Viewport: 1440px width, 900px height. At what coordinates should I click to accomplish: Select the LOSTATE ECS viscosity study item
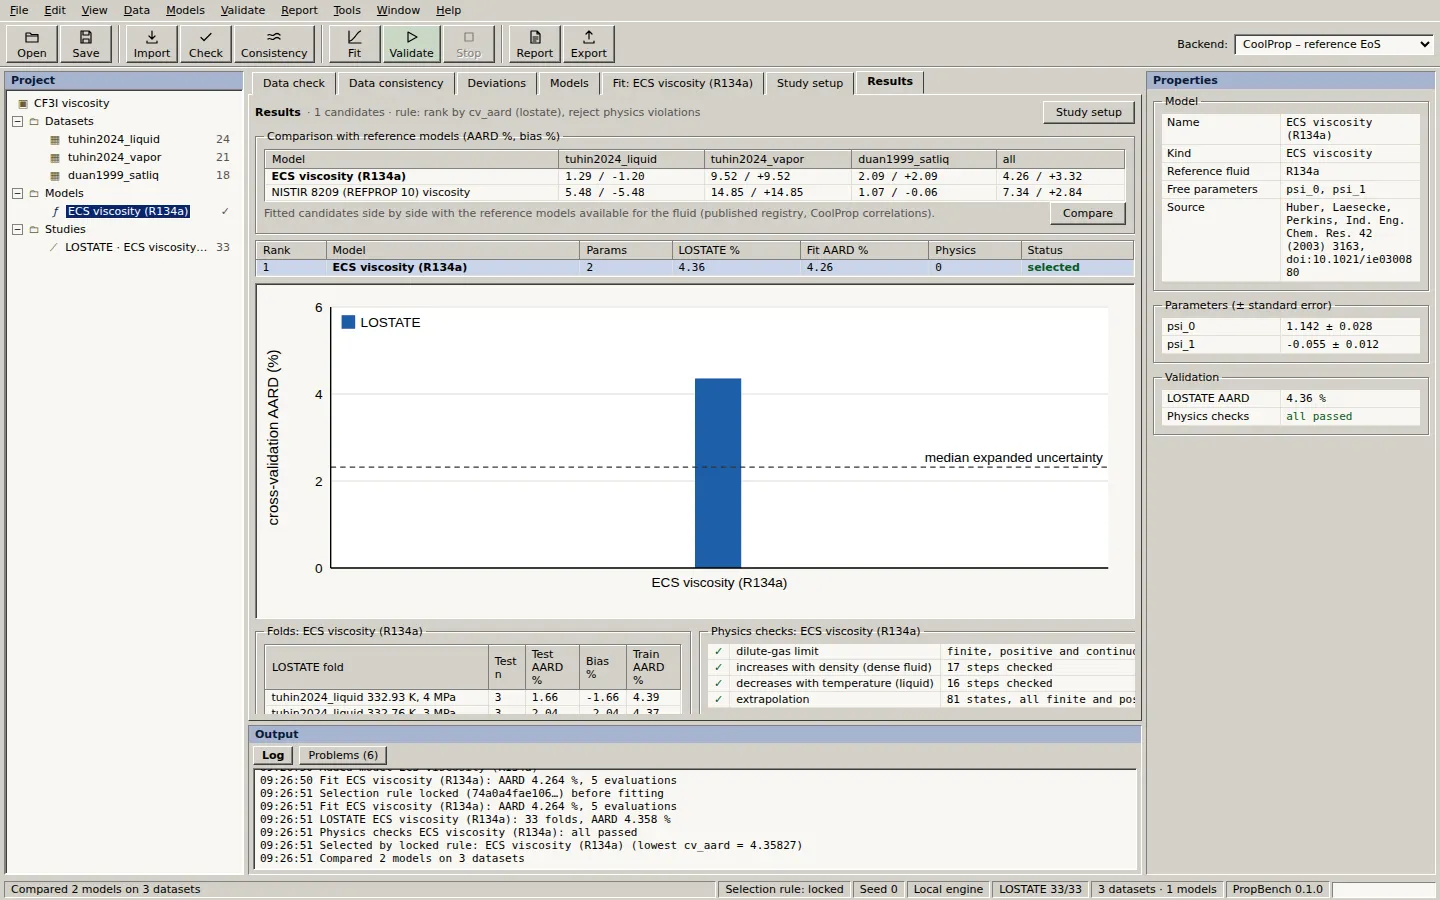point(136,247)
